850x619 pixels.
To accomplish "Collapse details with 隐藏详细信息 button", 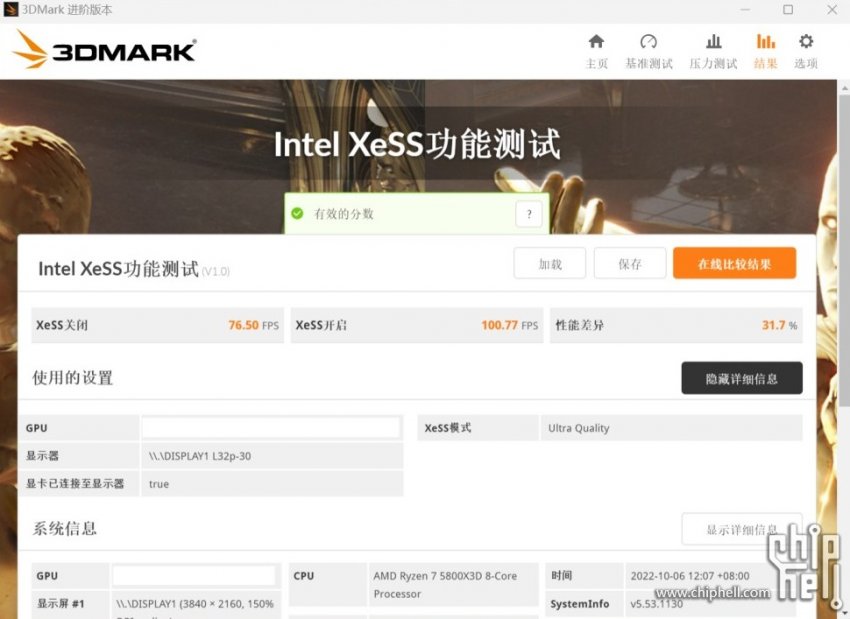I will [x=741, y=378].
